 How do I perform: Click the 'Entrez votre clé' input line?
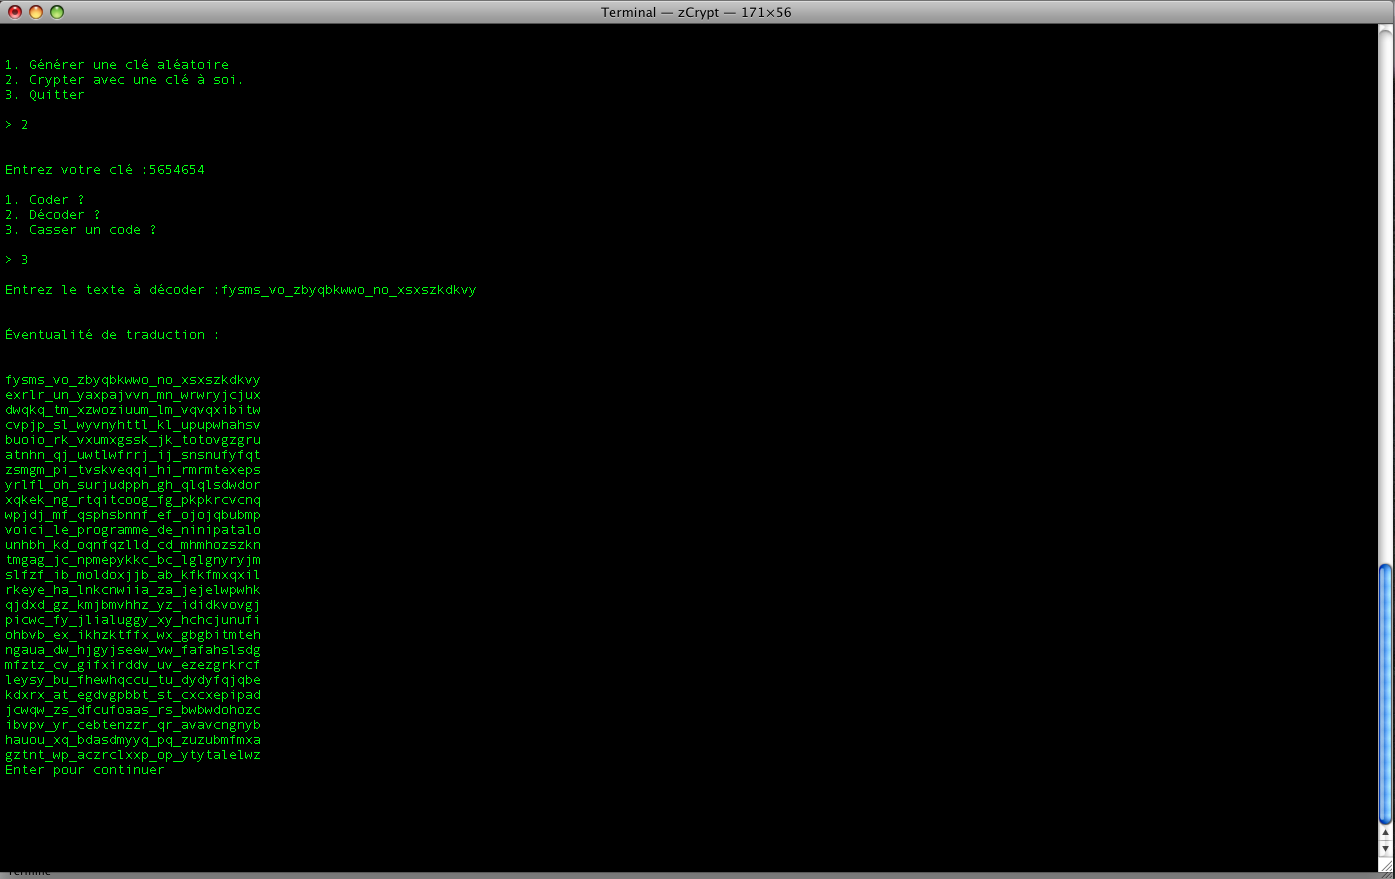coord(105,169)
